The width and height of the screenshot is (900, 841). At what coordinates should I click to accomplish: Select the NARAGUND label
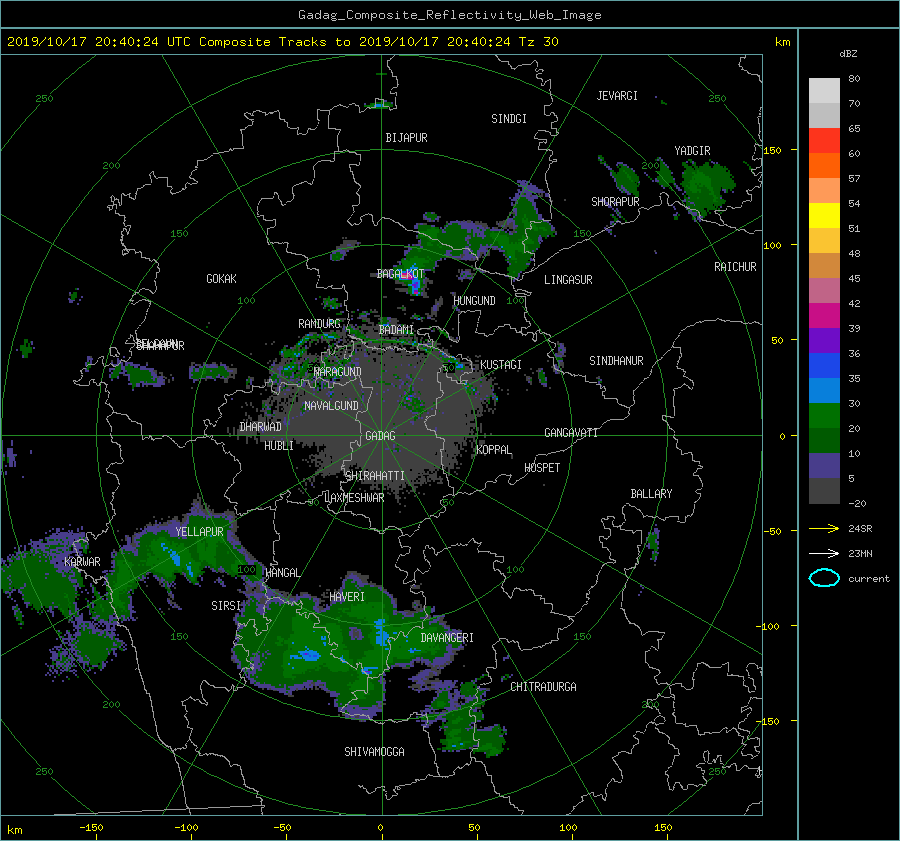click(x=338, y=372)
